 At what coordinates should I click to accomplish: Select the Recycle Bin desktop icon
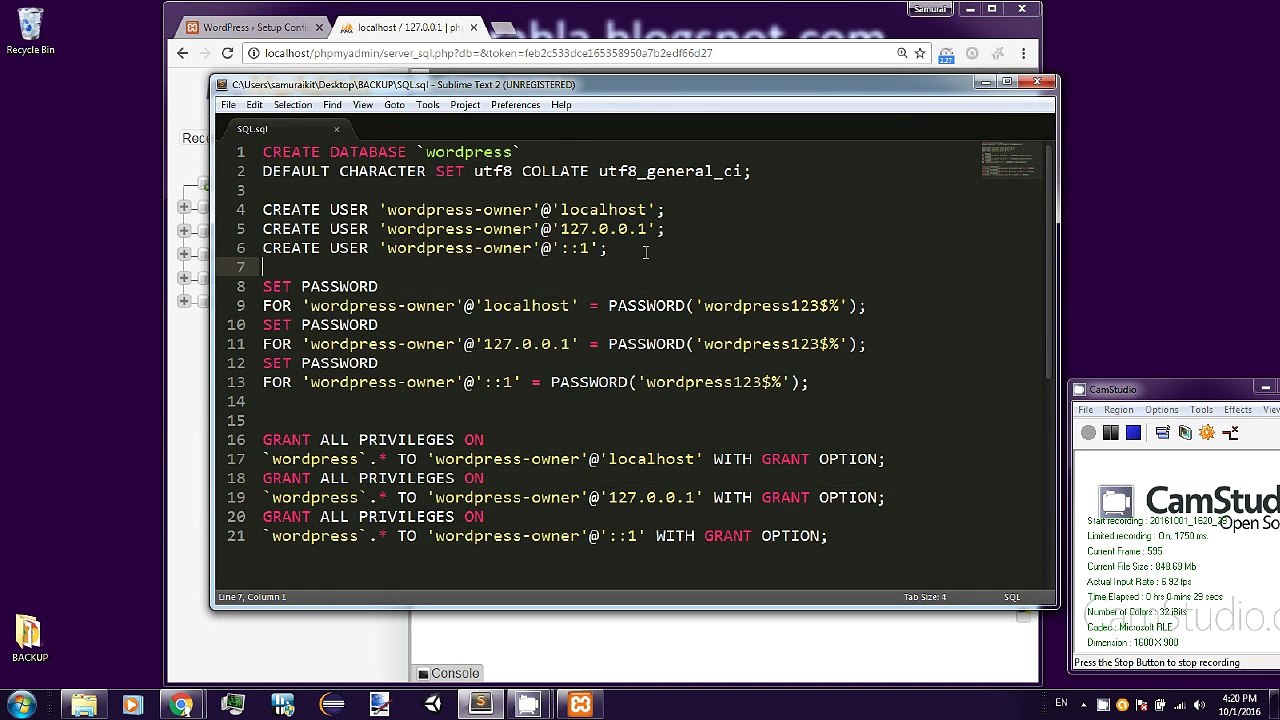pyautogui.click(x=30, y=32)
